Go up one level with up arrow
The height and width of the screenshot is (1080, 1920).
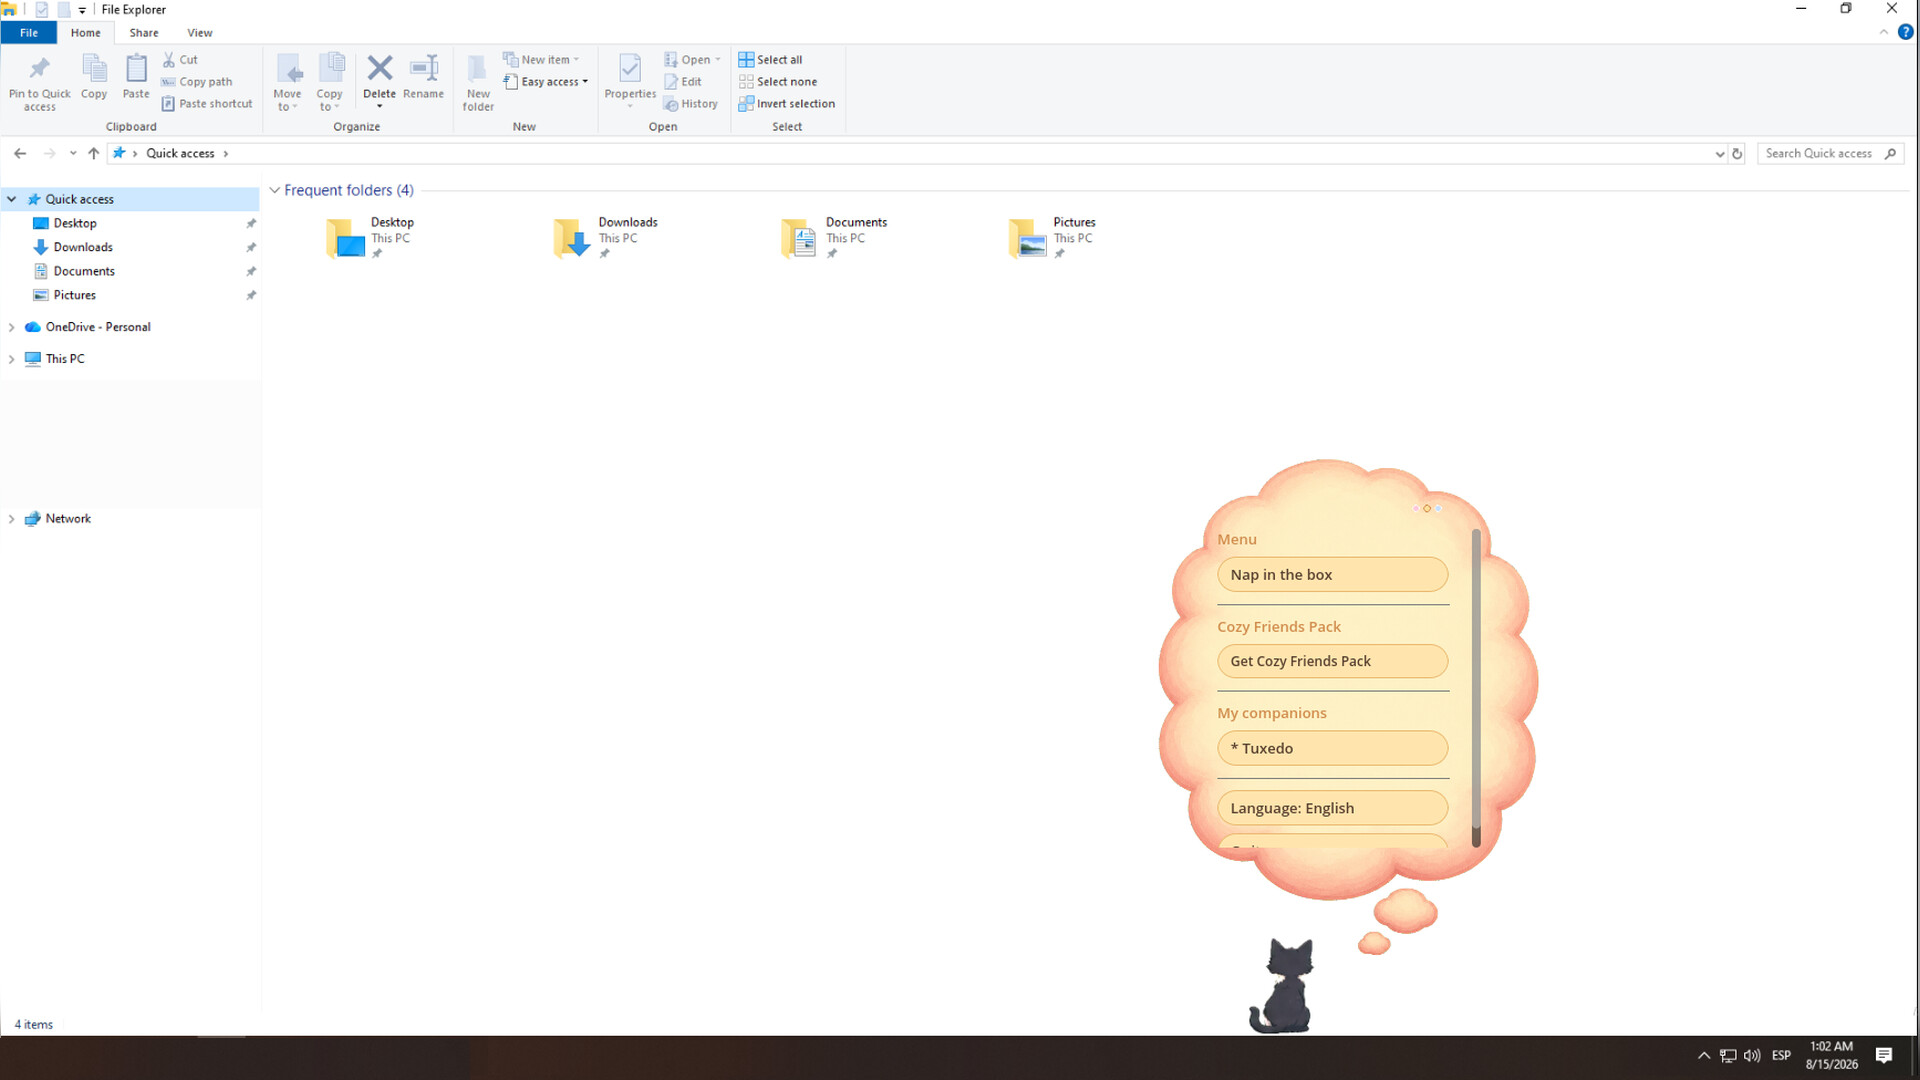tap(94, 153)
